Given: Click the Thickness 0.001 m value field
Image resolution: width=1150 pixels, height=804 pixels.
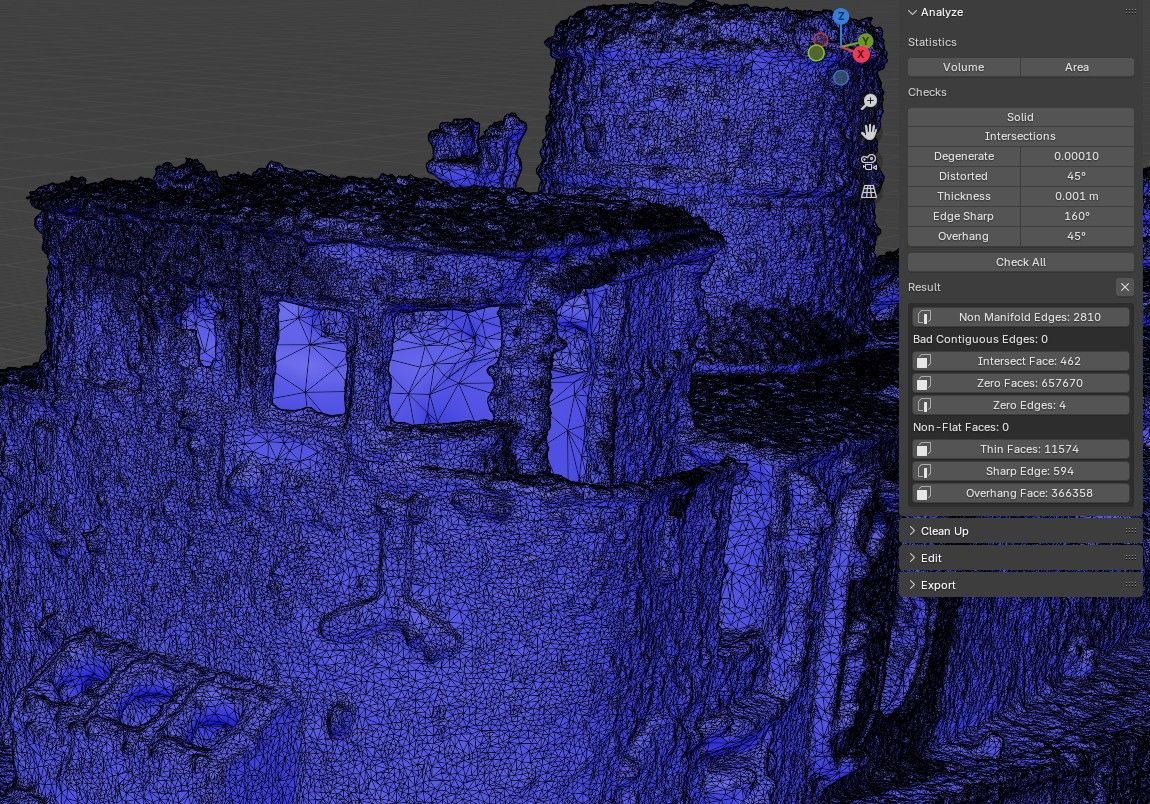Looking at the screenshot, I should (x=1077, y=196).
